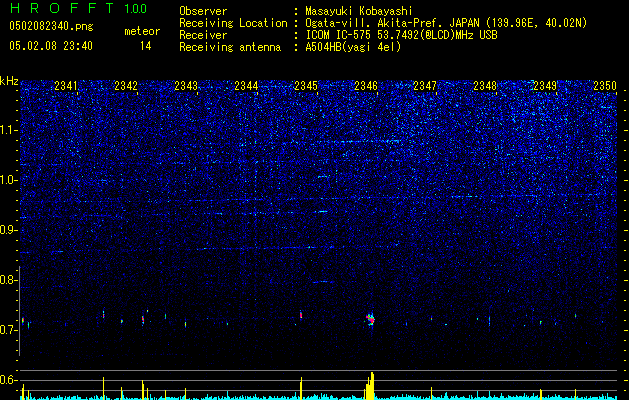The width and height of the screenshot is (629, 400).
Task: Click the meteor count value 14
Action: click(146, 46)
